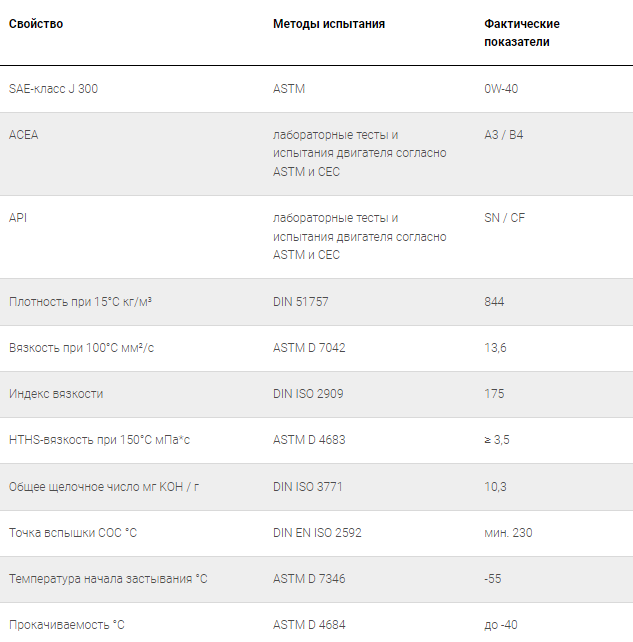Select the flash point value "мин. 230"
The height and width of the screenshot is (642, 633).
(508, 533)
